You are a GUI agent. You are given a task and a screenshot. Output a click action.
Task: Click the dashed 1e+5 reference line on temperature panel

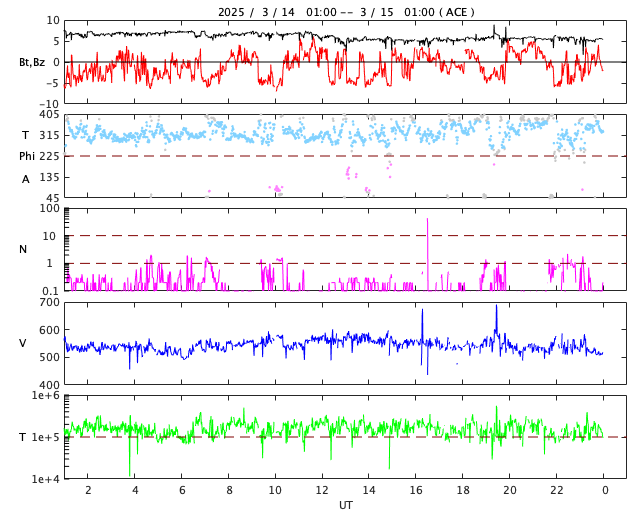[346, 437]
